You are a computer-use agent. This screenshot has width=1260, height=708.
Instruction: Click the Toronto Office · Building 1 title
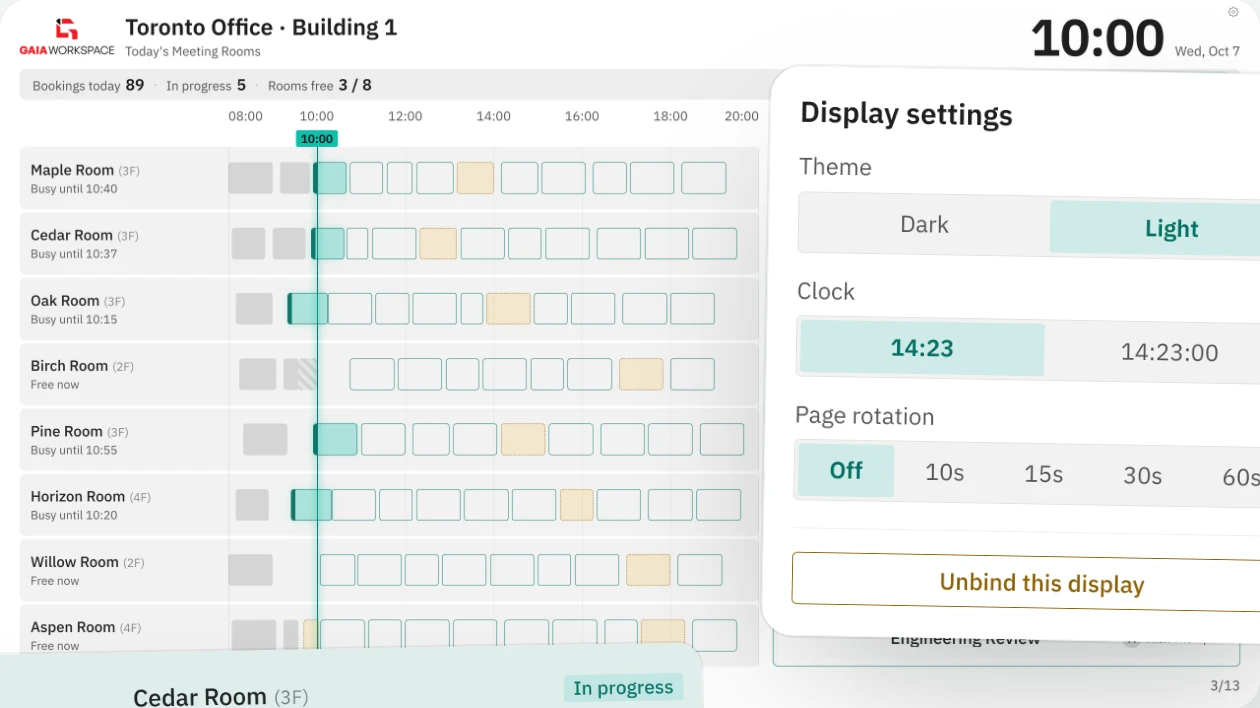[x=261, y=27]
